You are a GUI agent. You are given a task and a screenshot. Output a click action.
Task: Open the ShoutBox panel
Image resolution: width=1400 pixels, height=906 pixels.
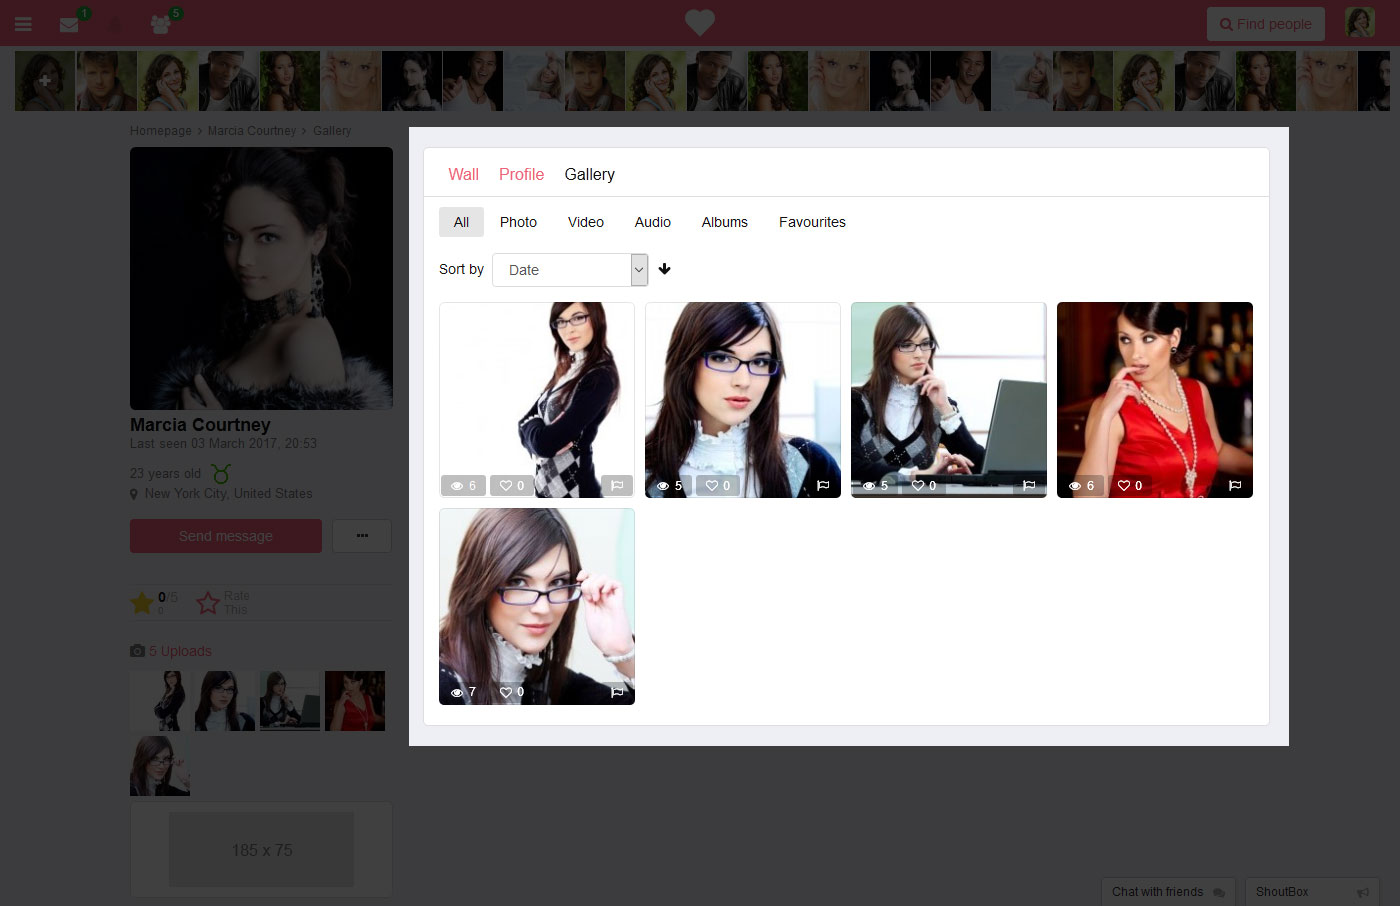point(1312,892)
